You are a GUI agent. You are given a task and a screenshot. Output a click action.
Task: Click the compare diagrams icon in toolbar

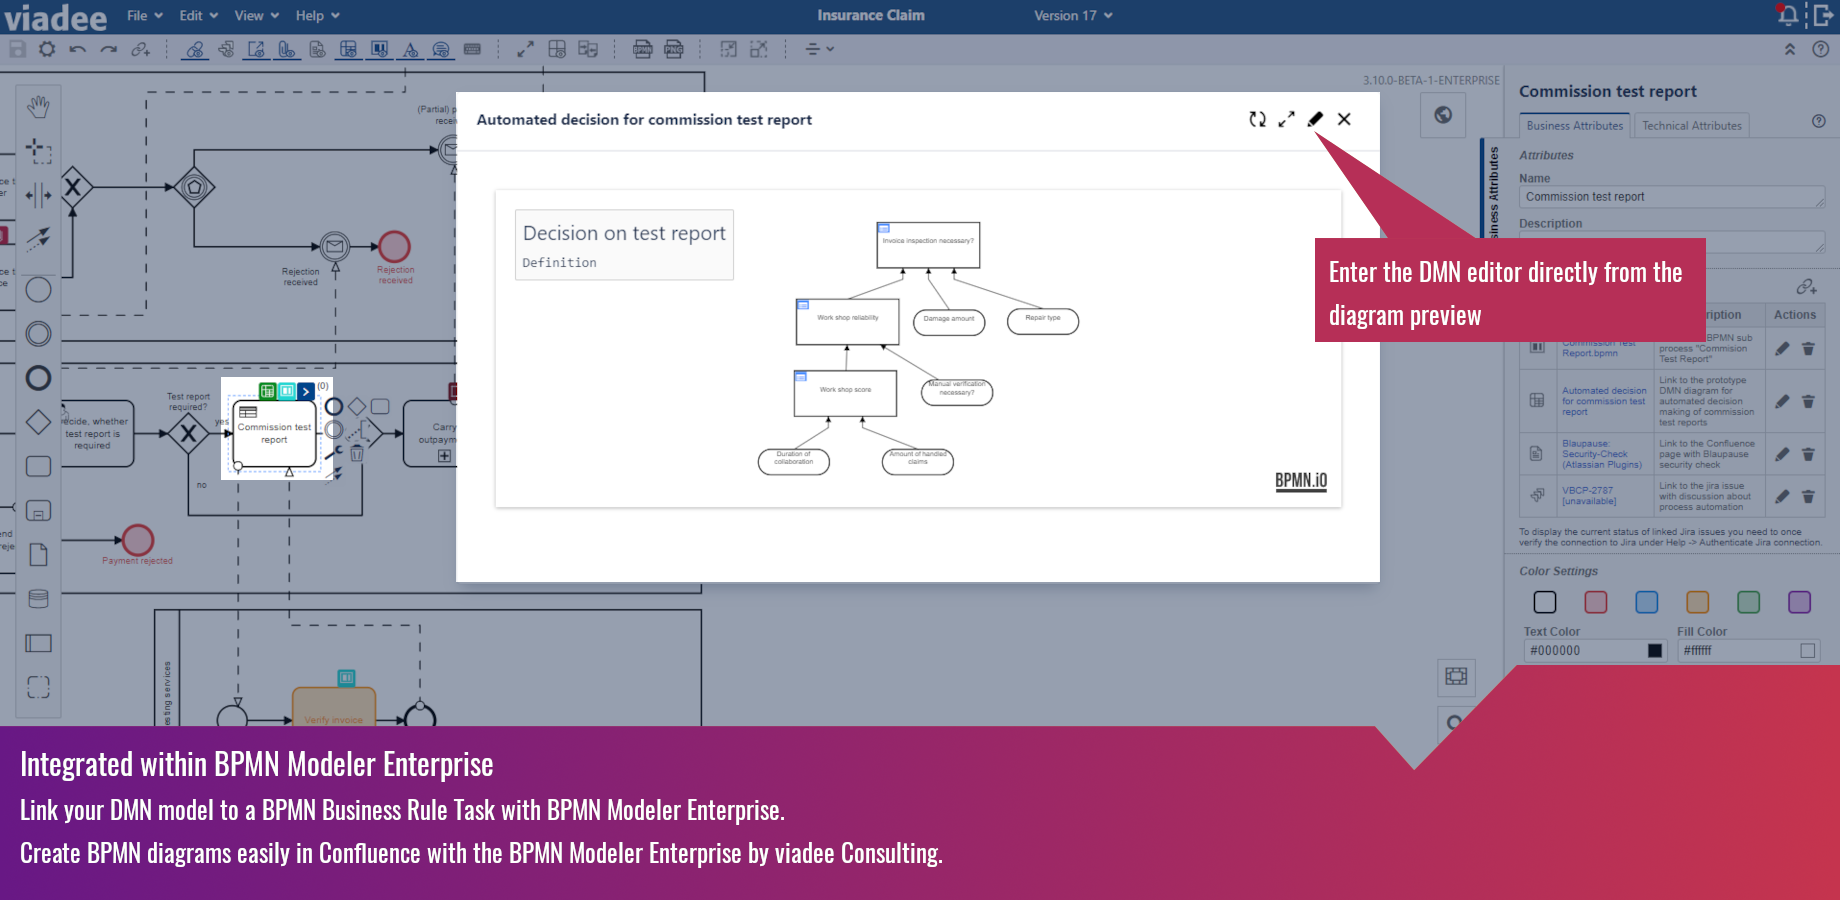coord(588,49)
